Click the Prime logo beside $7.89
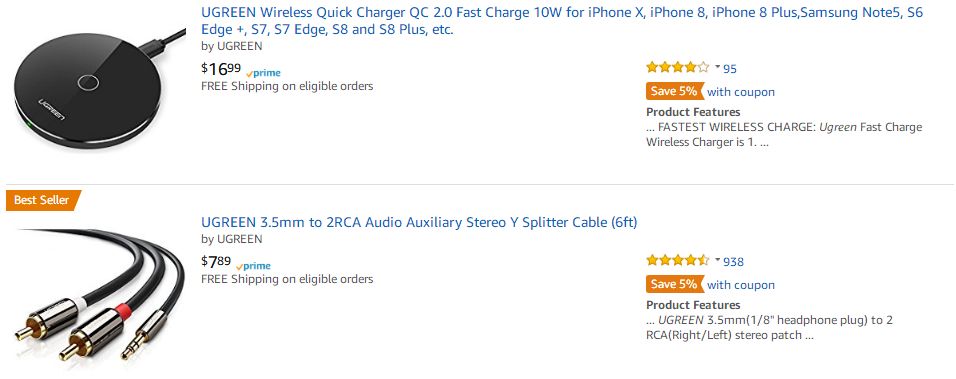 tap(253, 266)
